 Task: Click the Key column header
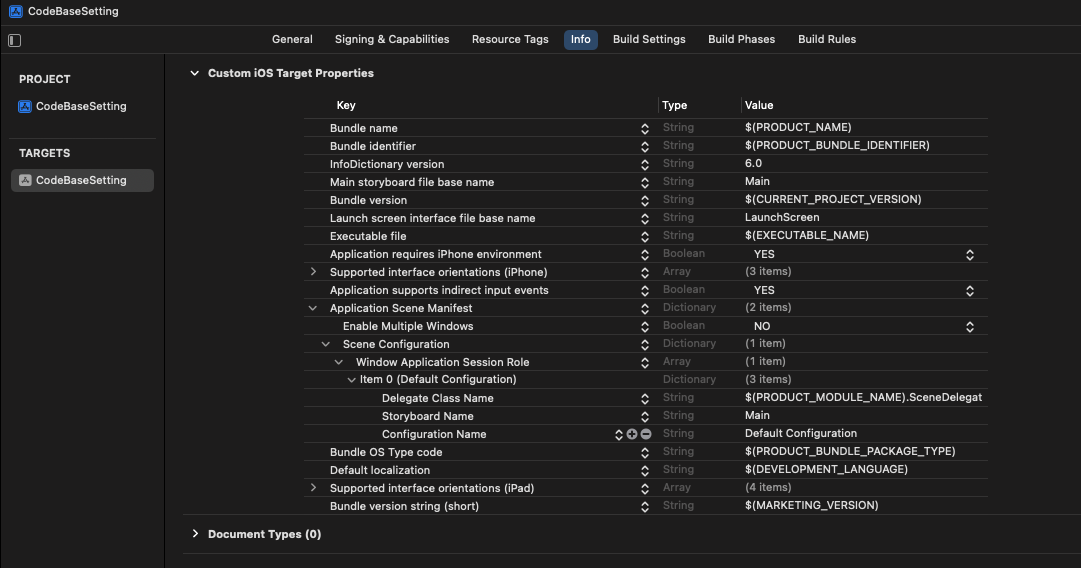[x=346, y=105]
